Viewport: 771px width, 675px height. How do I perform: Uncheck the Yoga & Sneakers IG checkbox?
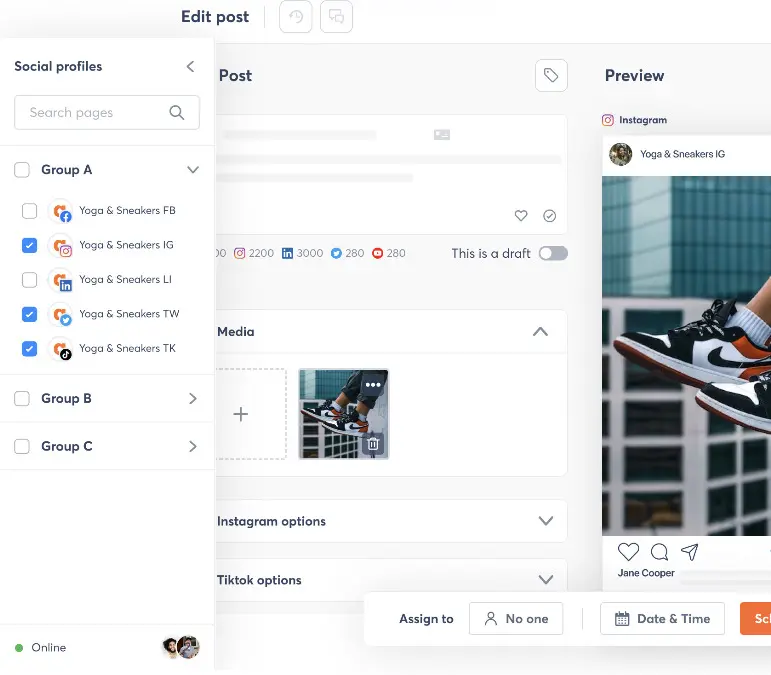pyautogui.click(x=30, y=245)
